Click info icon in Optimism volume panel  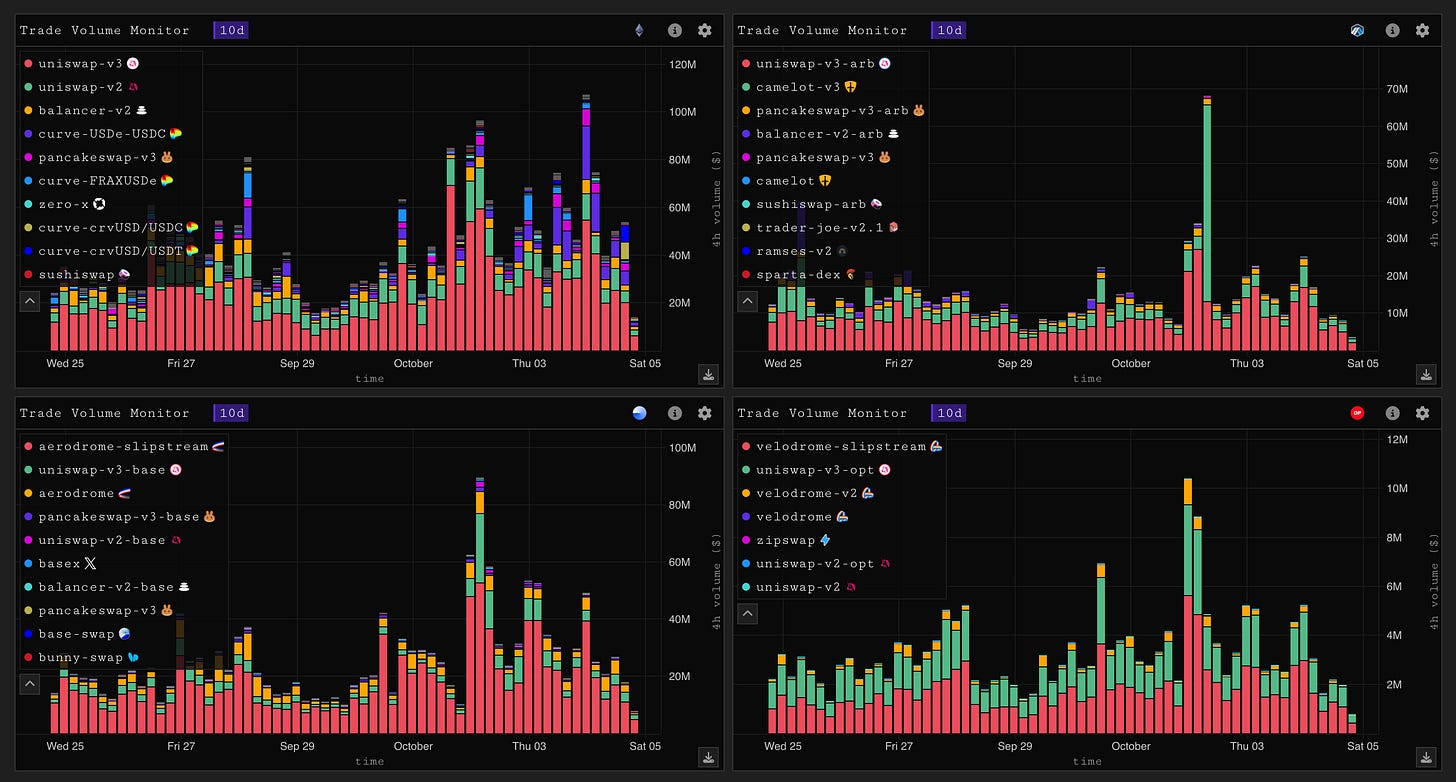1392,413
